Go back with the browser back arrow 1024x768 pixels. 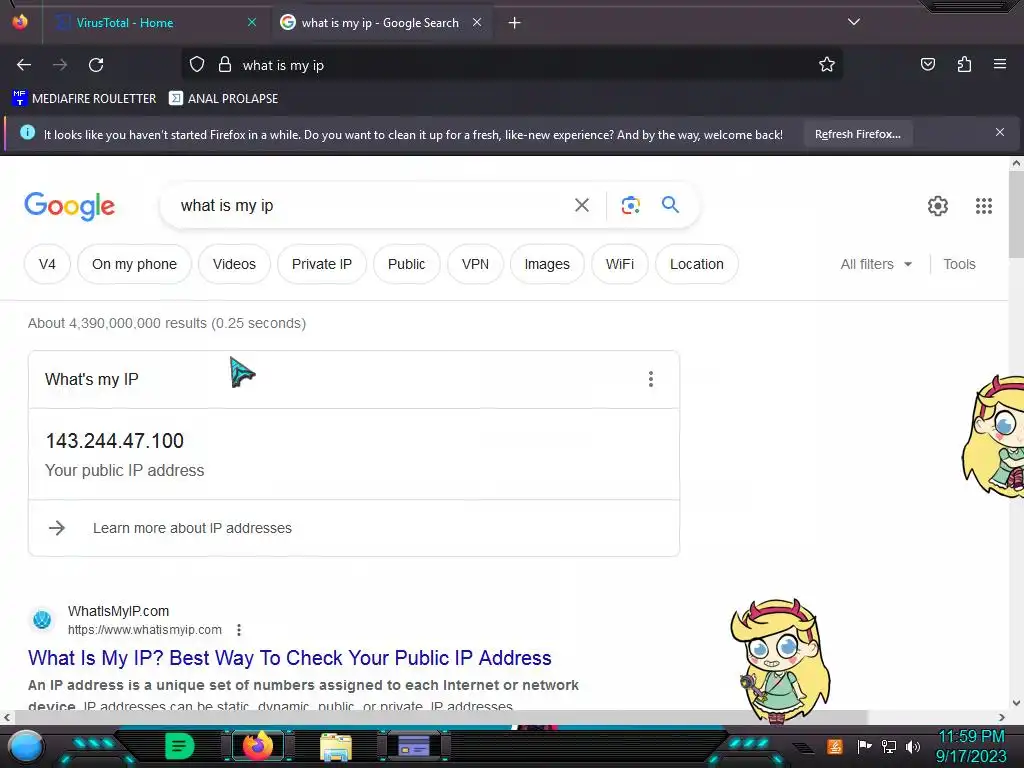[x=24, y=65]
